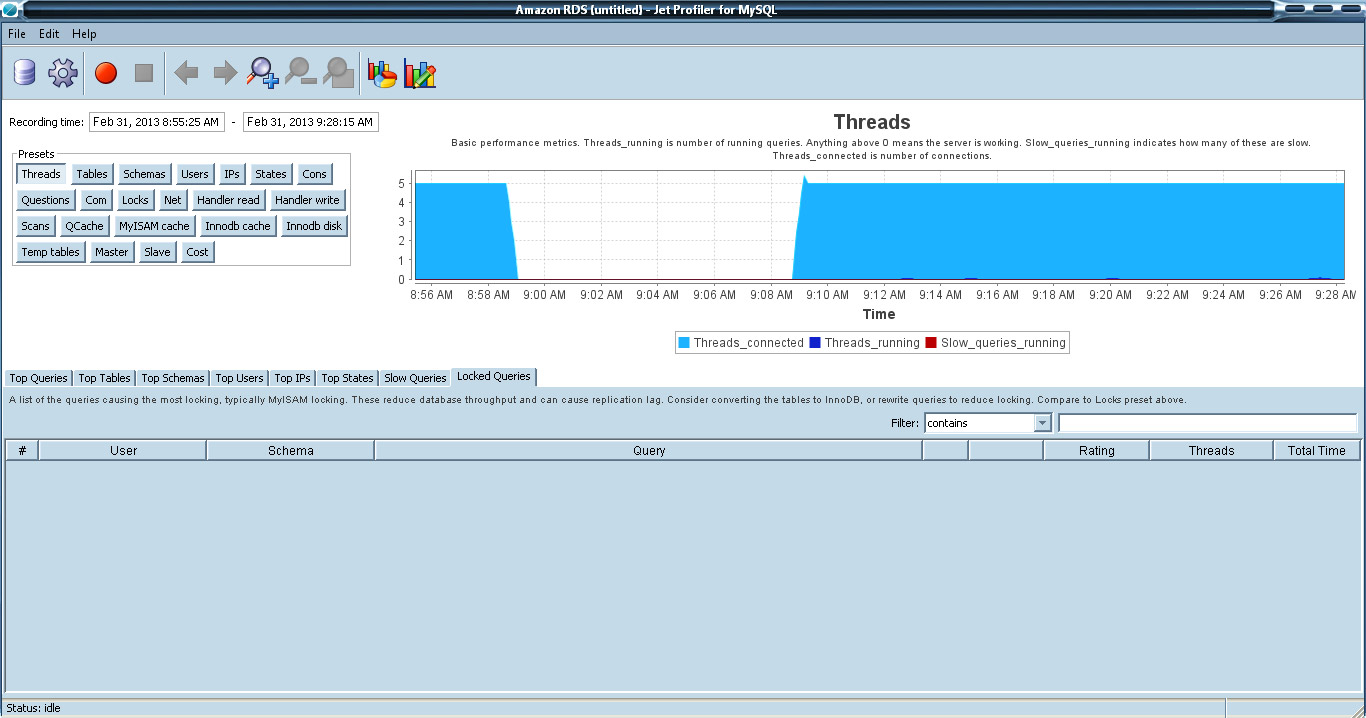Sort by the Rating column header
Image resolution: width=1366 pixels, height=718 pixels.
click(x=1096, y=450)
